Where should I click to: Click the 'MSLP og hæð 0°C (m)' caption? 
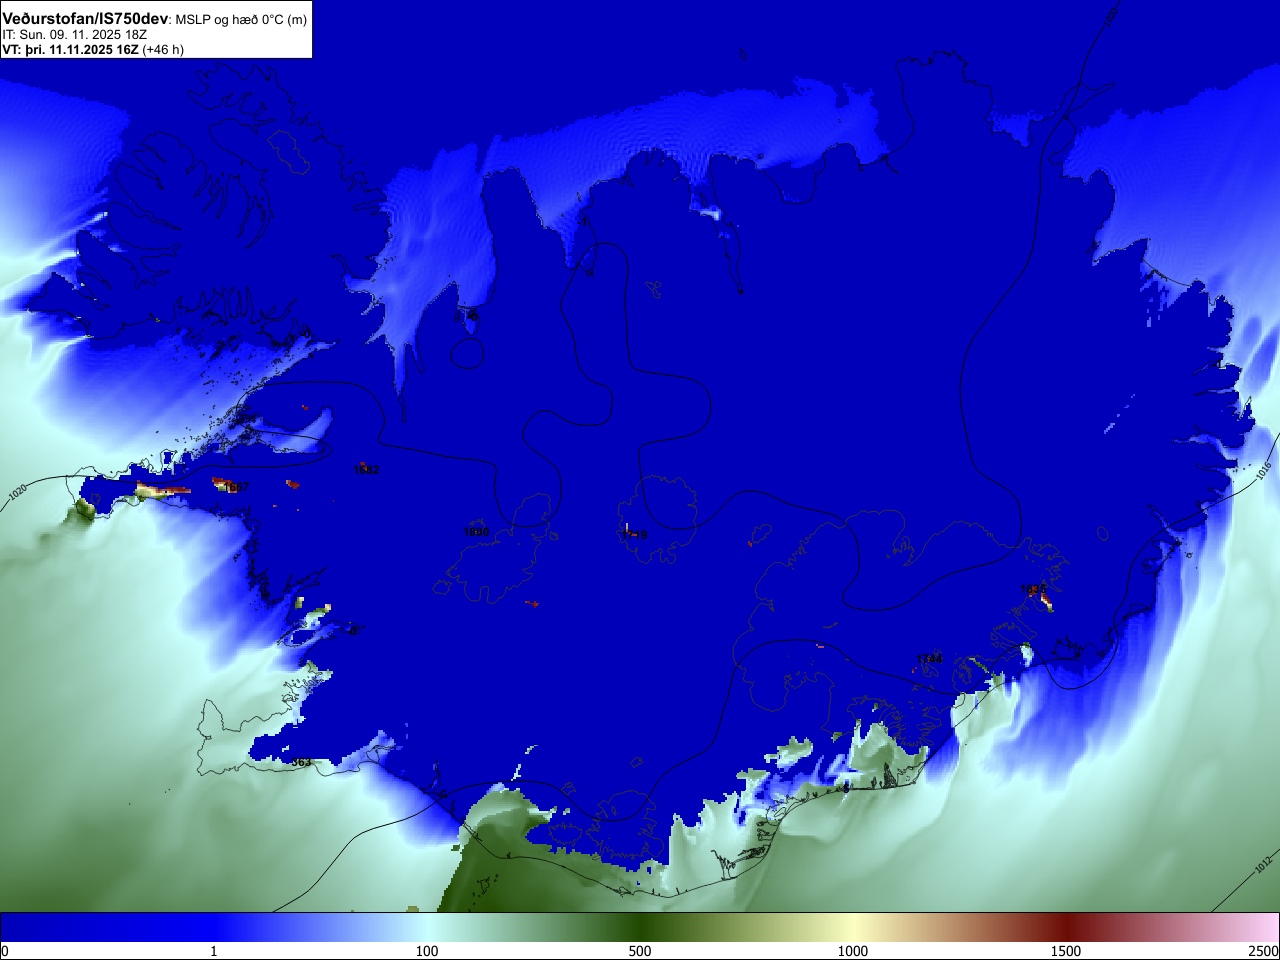pos(240,20)
